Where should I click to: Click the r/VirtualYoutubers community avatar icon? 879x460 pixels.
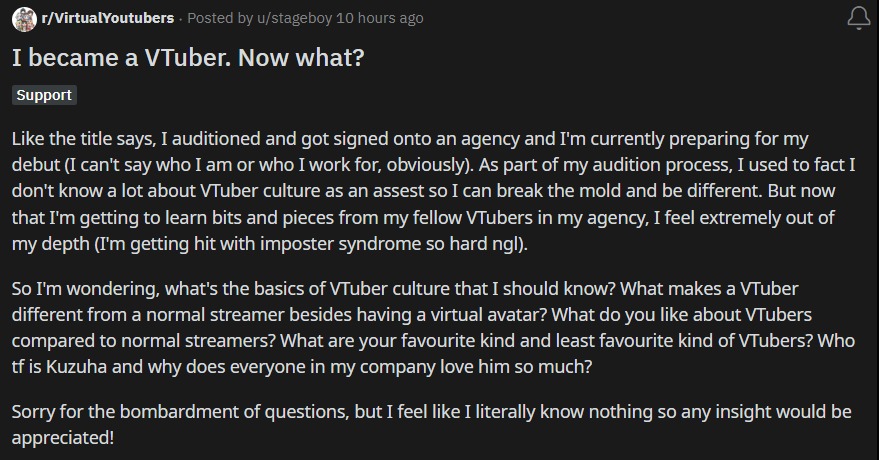[x=24, y=19]
